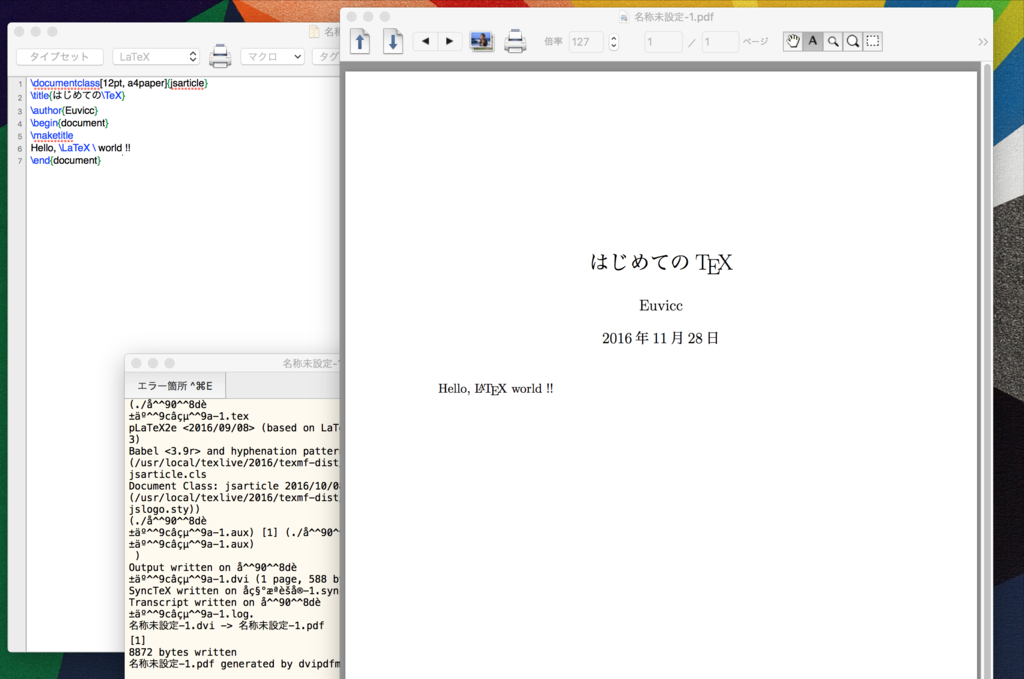Click the forward triangle in PDF toolbar
The width and height of the screenshot is (1024, 679).
click(x=450, y=41)
